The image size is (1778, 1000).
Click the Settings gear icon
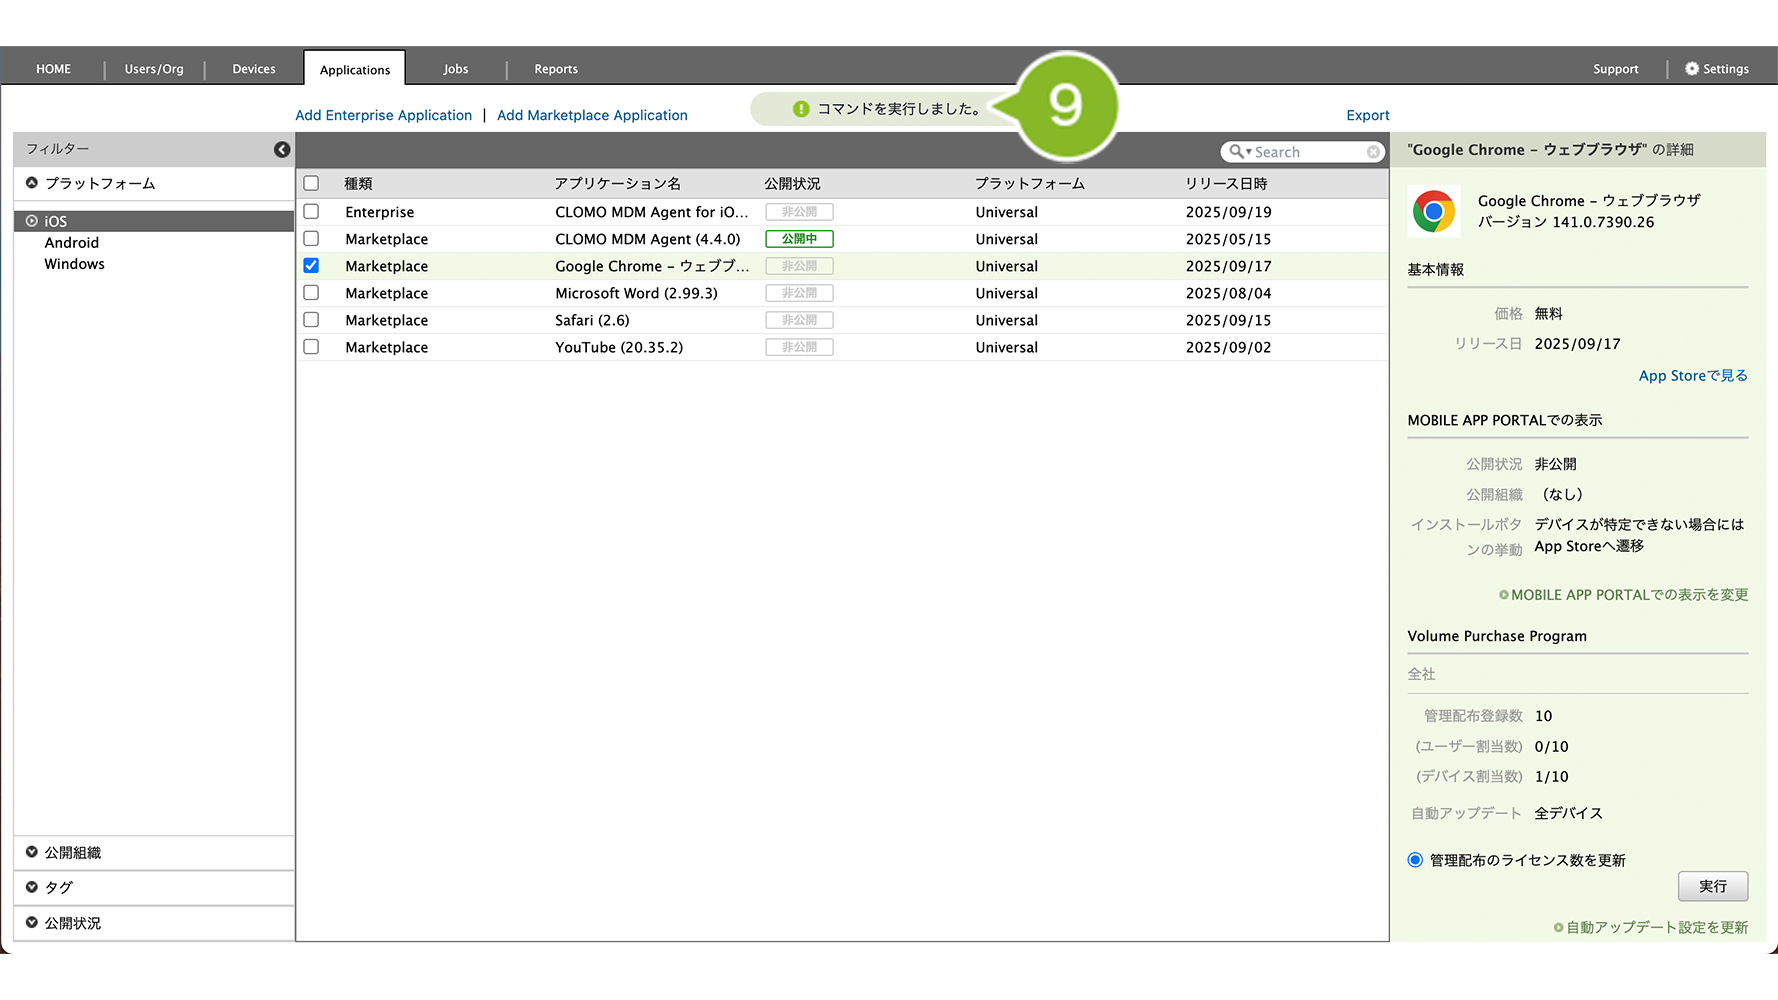tap(1691, 69)
